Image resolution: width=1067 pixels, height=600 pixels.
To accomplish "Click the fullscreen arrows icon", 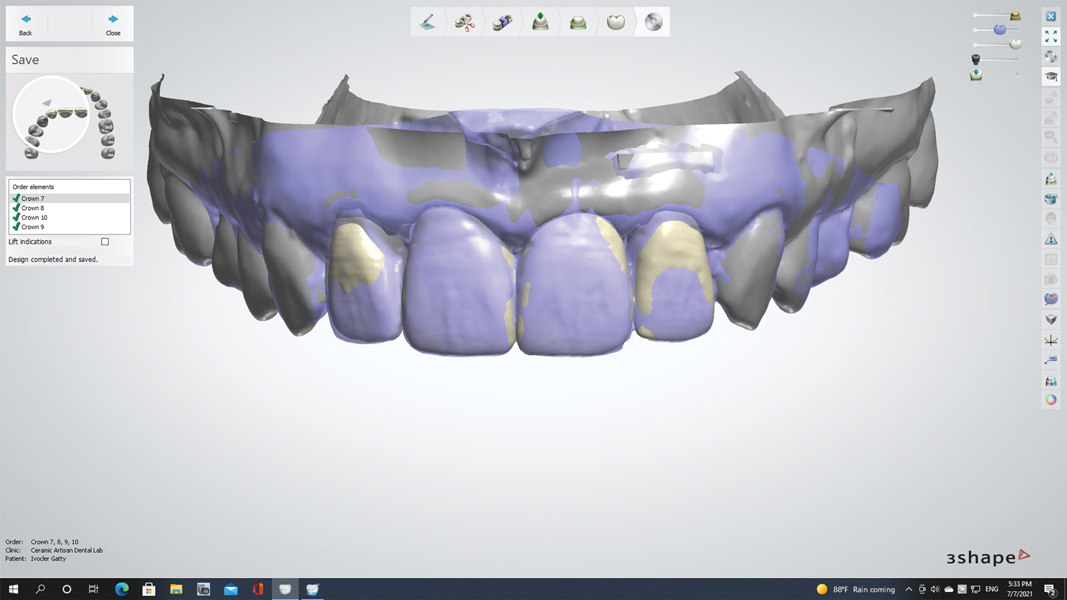I will click(1051, 36).
